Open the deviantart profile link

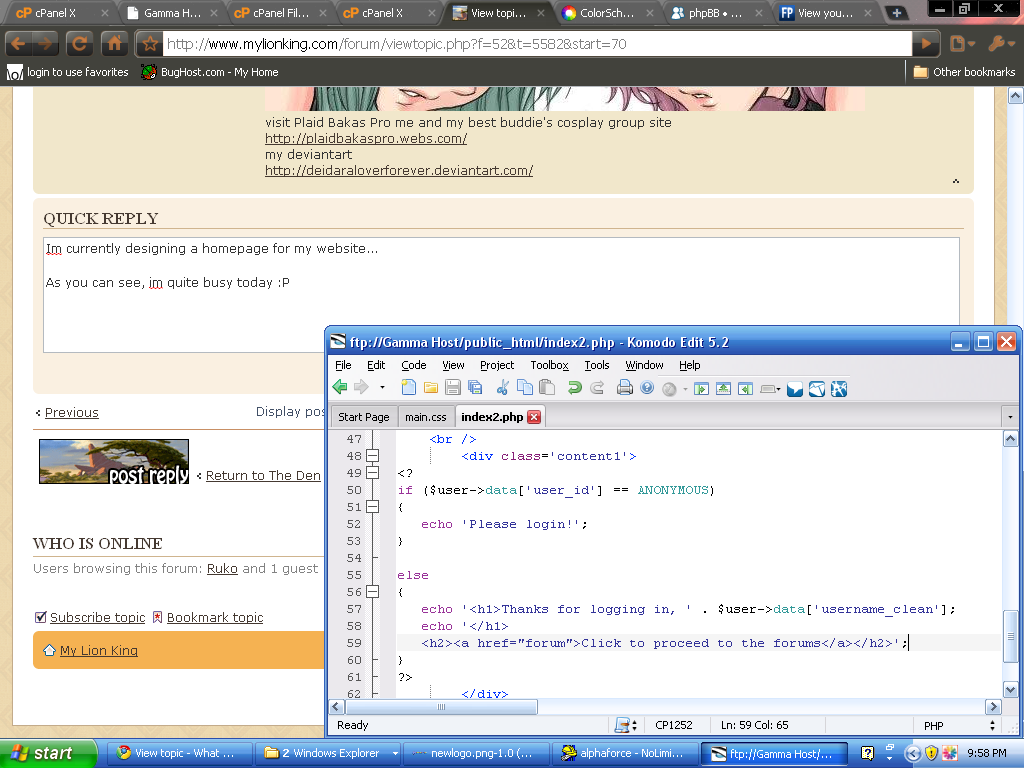pyautogui.click(x=398, y=171)
